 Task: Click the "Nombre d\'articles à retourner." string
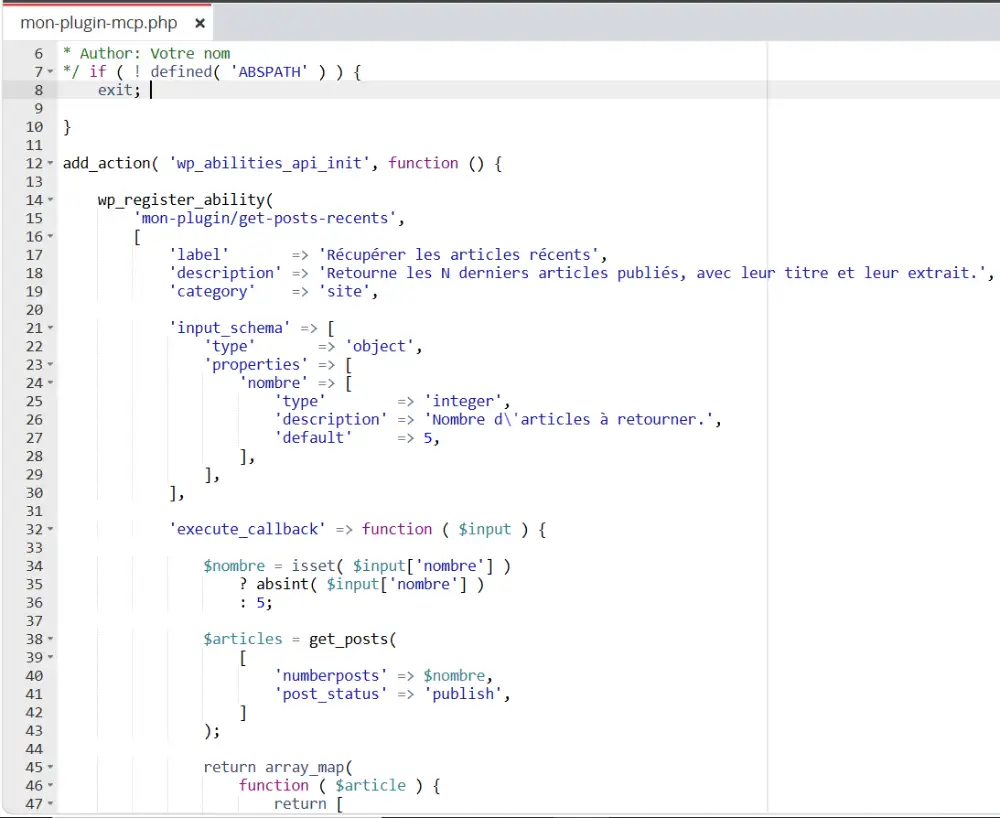[x=569, y=420]
